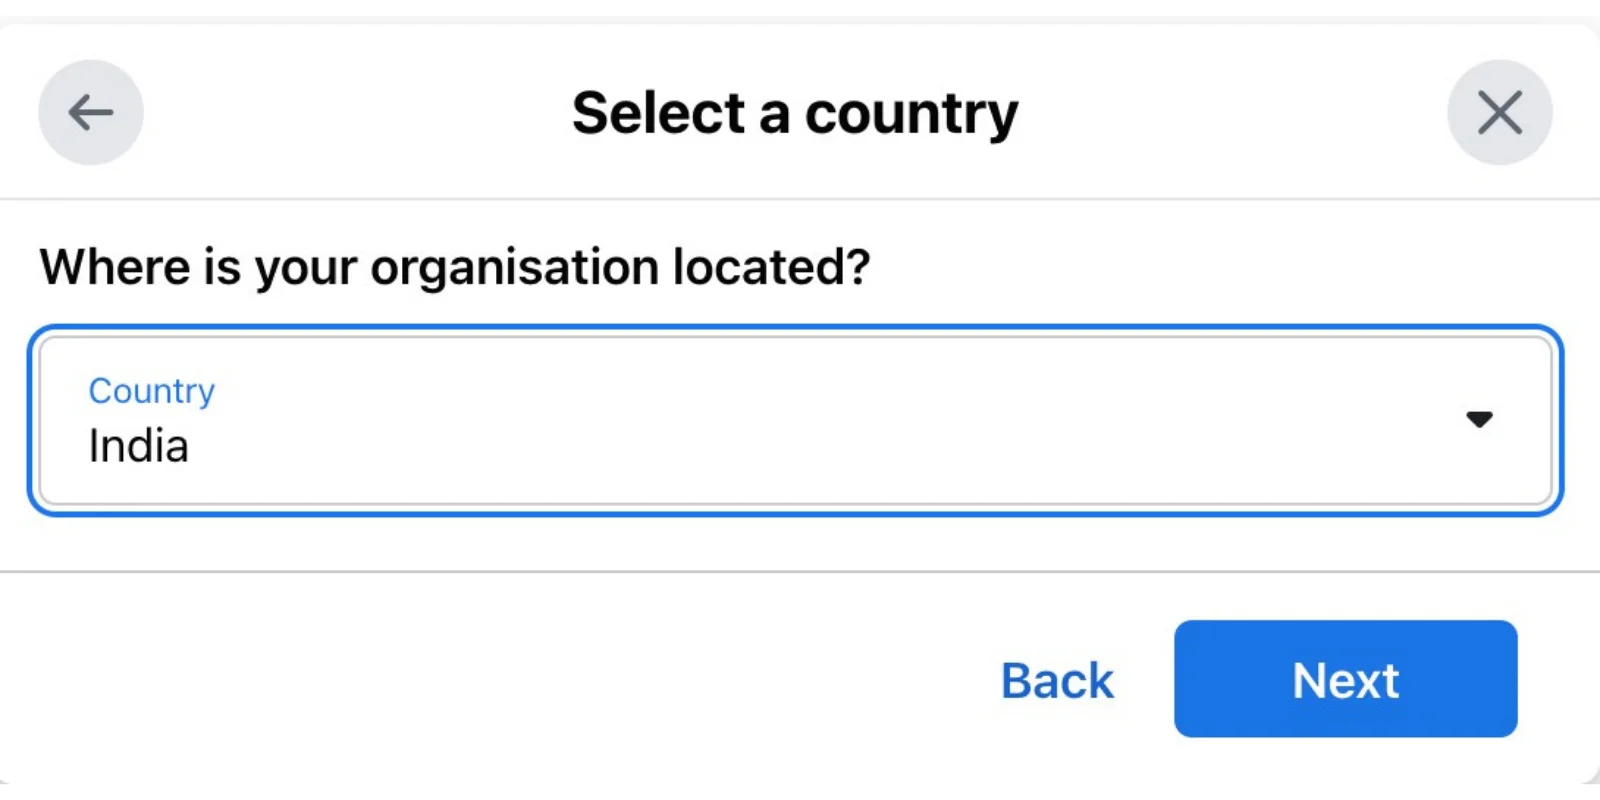Click the selected value India
Image resolution: width=1600 pixels, height=800 pixels.
pos(139,446)
